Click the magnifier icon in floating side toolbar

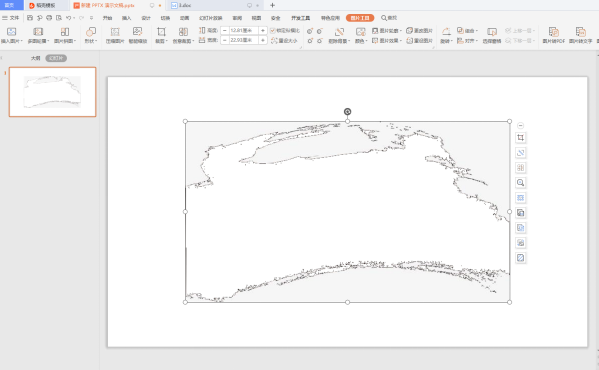point(520,183)
